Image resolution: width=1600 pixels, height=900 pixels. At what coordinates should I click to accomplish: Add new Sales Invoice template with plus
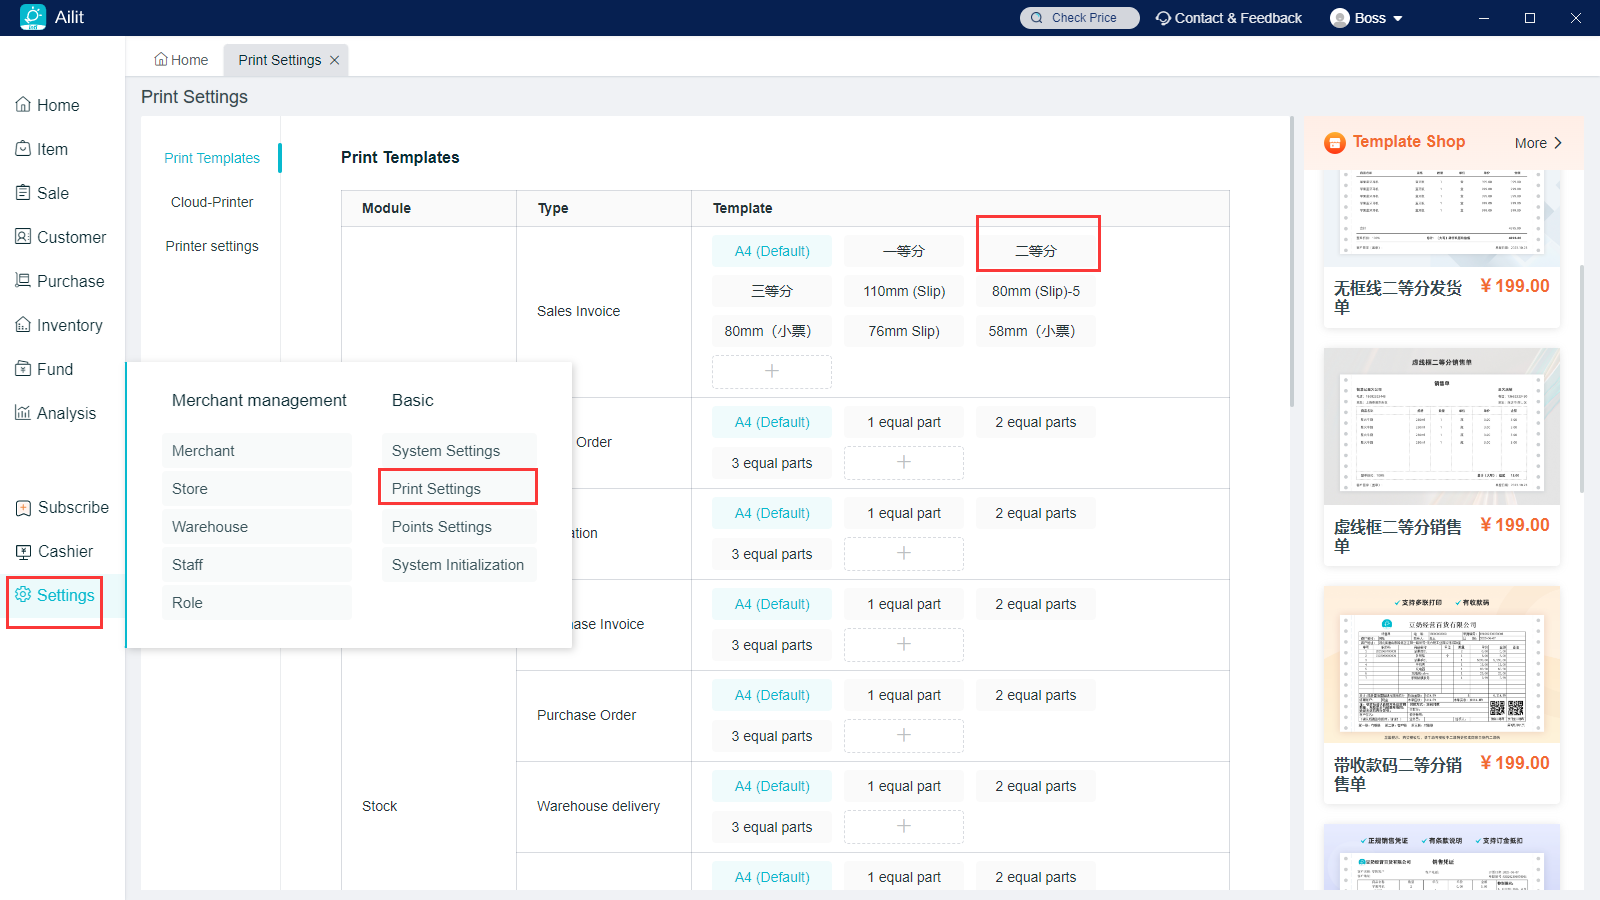pyautogui.click(x=772, y=371)
